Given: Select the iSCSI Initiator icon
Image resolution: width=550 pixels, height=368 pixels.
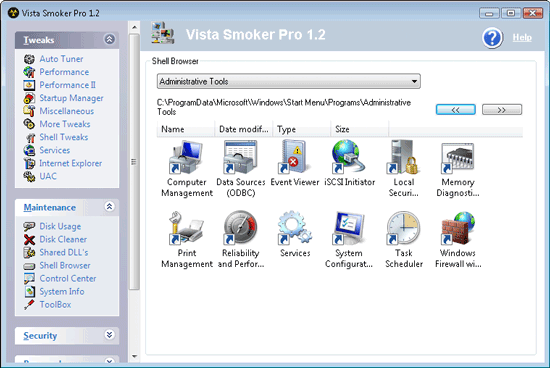Looking at the screenshot, I should (348, 156).
